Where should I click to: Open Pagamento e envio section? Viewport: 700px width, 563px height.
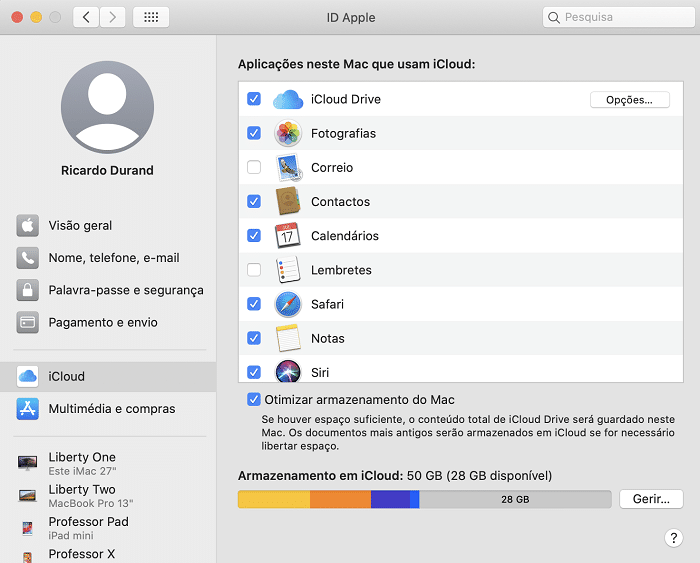click(108, 322)
